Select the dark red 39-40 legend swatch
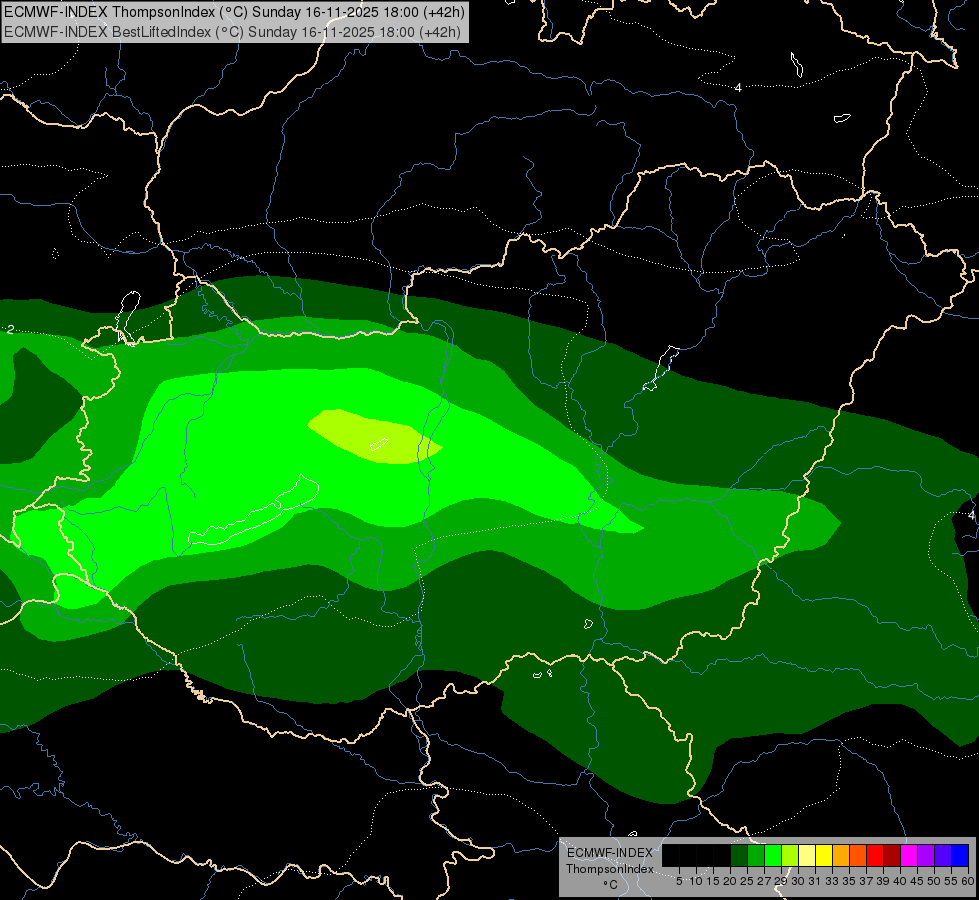 click(x=892, y=855)
